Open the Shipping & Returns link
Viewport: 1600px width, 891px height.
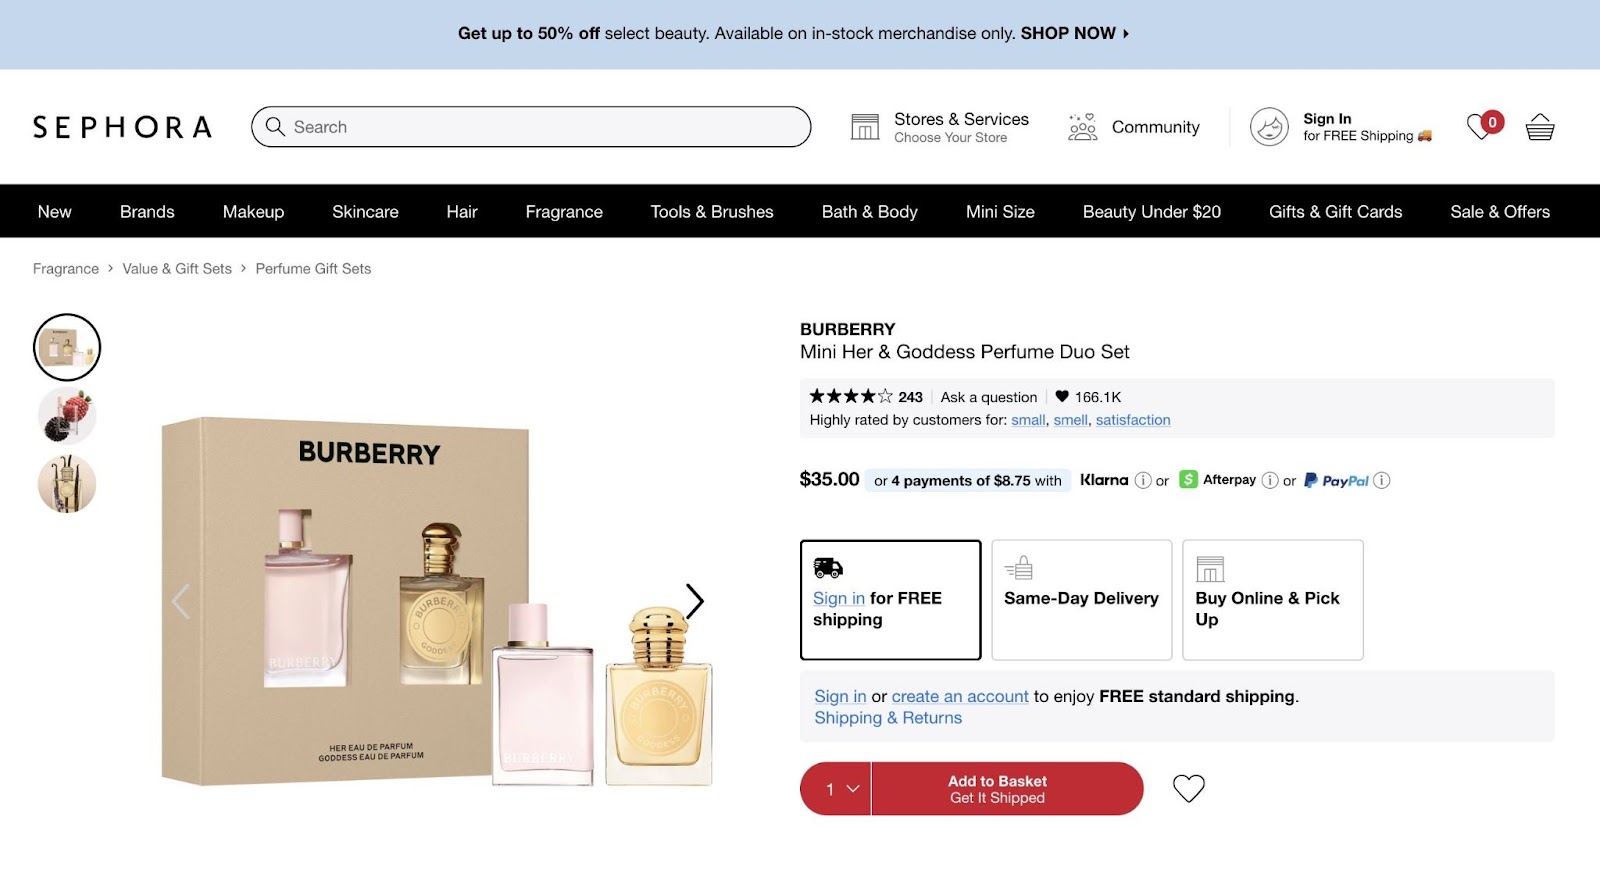point(888,717)
